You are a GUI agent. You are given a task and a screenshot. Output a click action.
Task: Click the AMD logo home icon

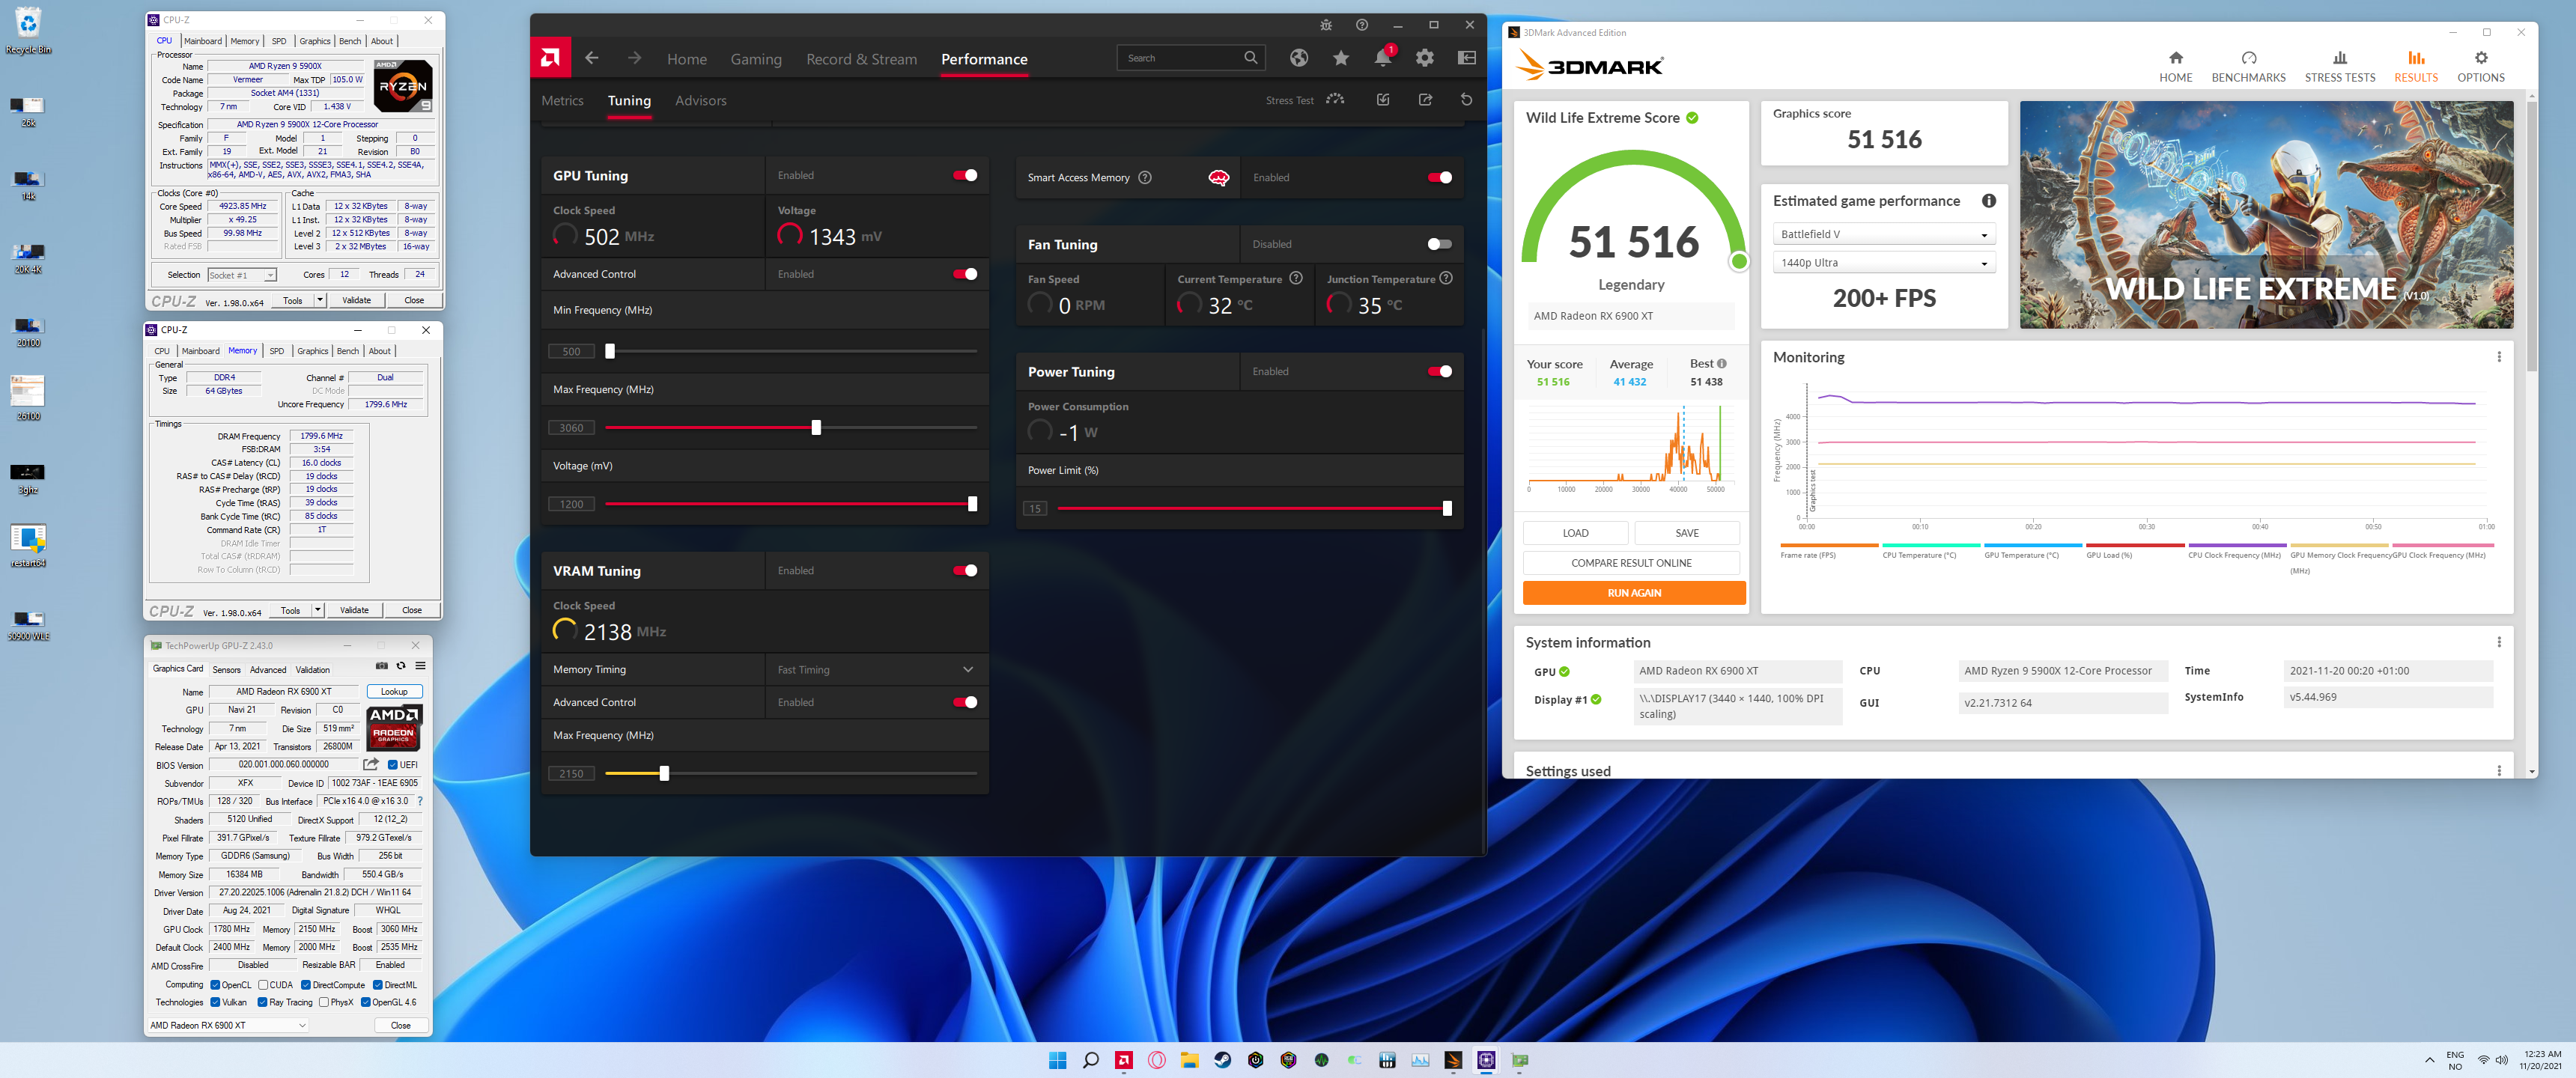tap(550, 58)
